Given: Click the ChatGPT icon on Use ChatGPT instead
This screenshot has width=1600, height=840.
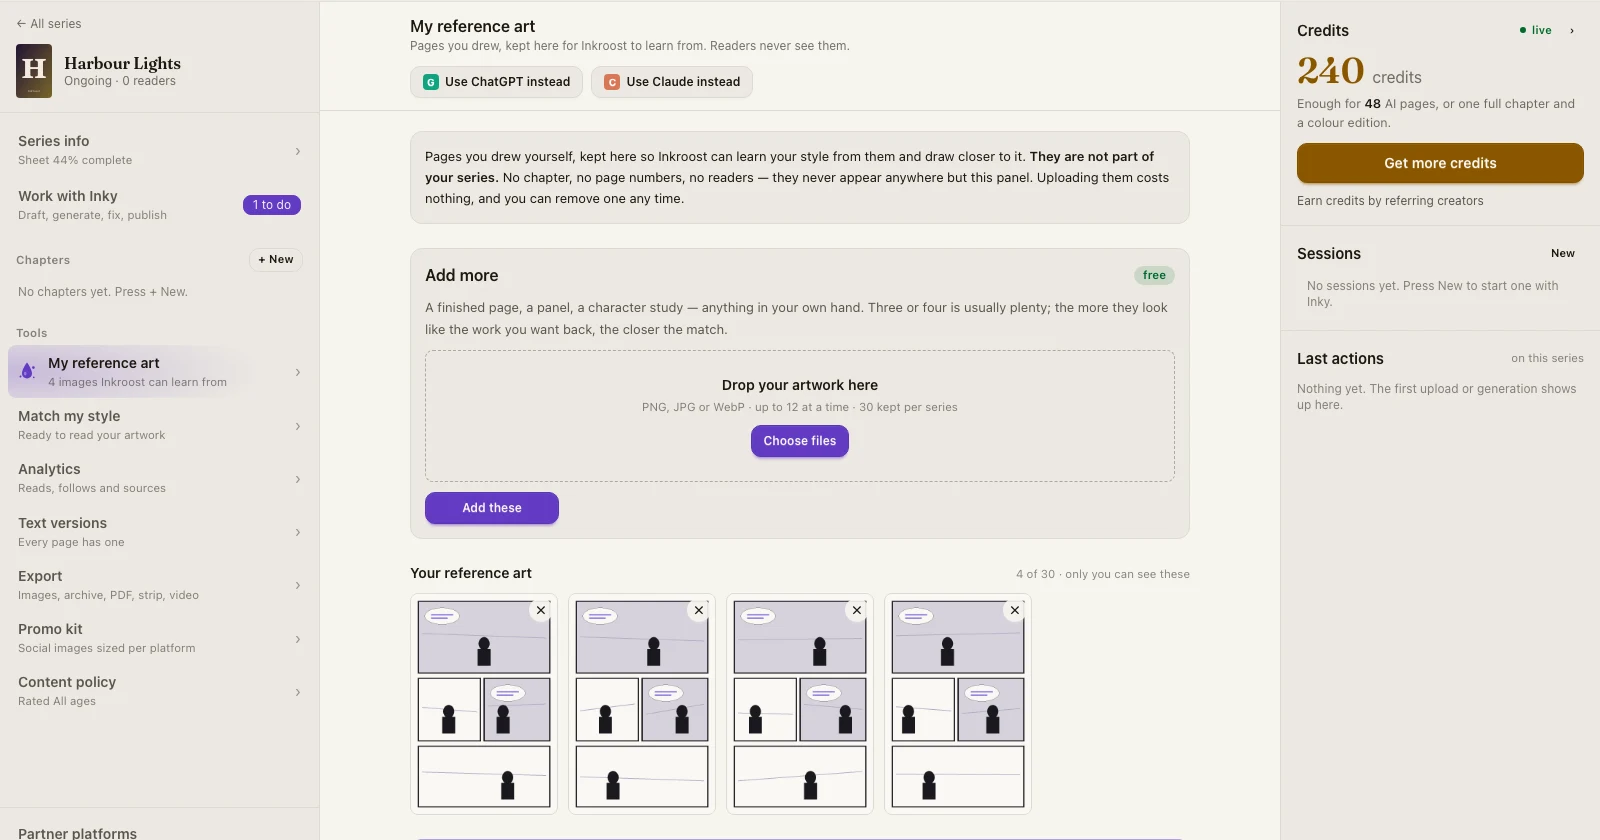Looking at the screenshot, I should (x=431, y=82).
